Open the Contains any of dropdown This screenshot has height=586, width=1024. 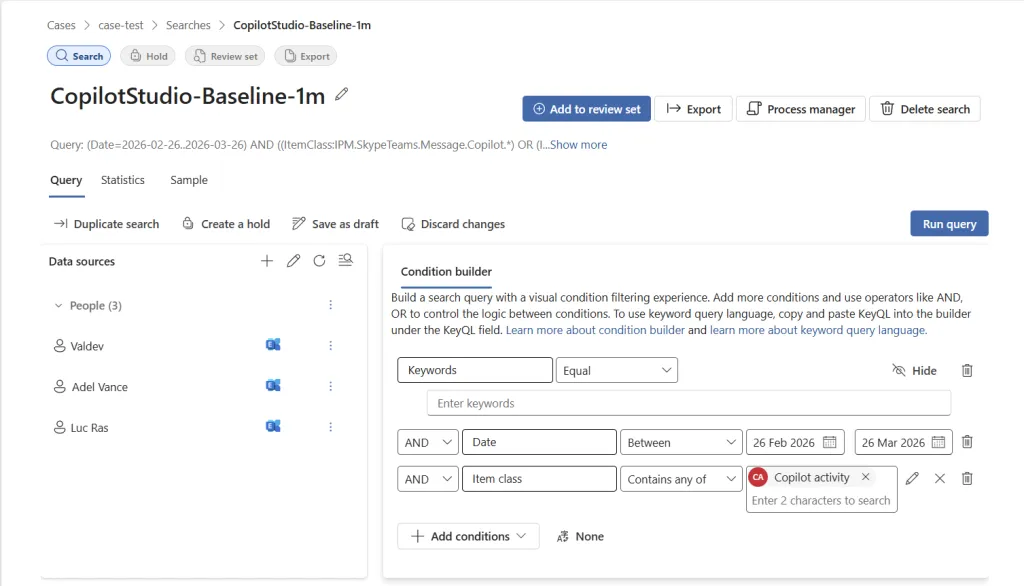pos(681,479)
